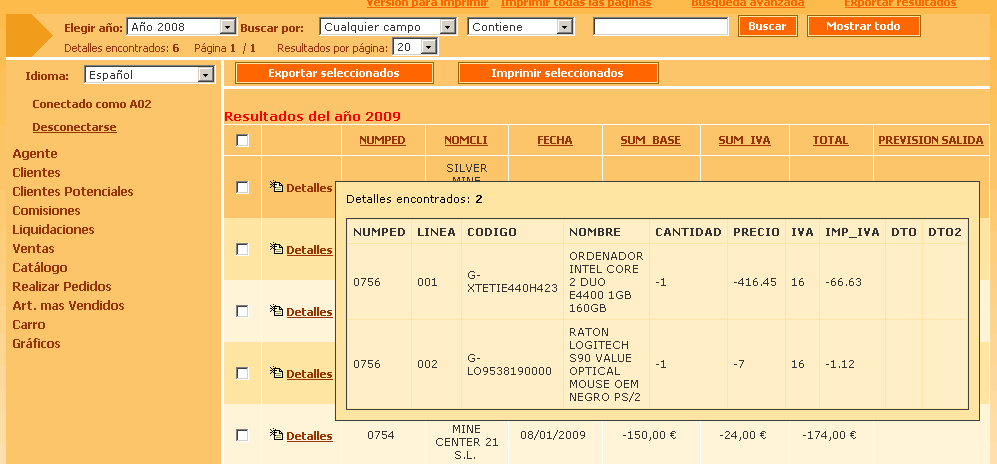Click the details icon for order 0754
997x464 pixels.
[277, 436]
